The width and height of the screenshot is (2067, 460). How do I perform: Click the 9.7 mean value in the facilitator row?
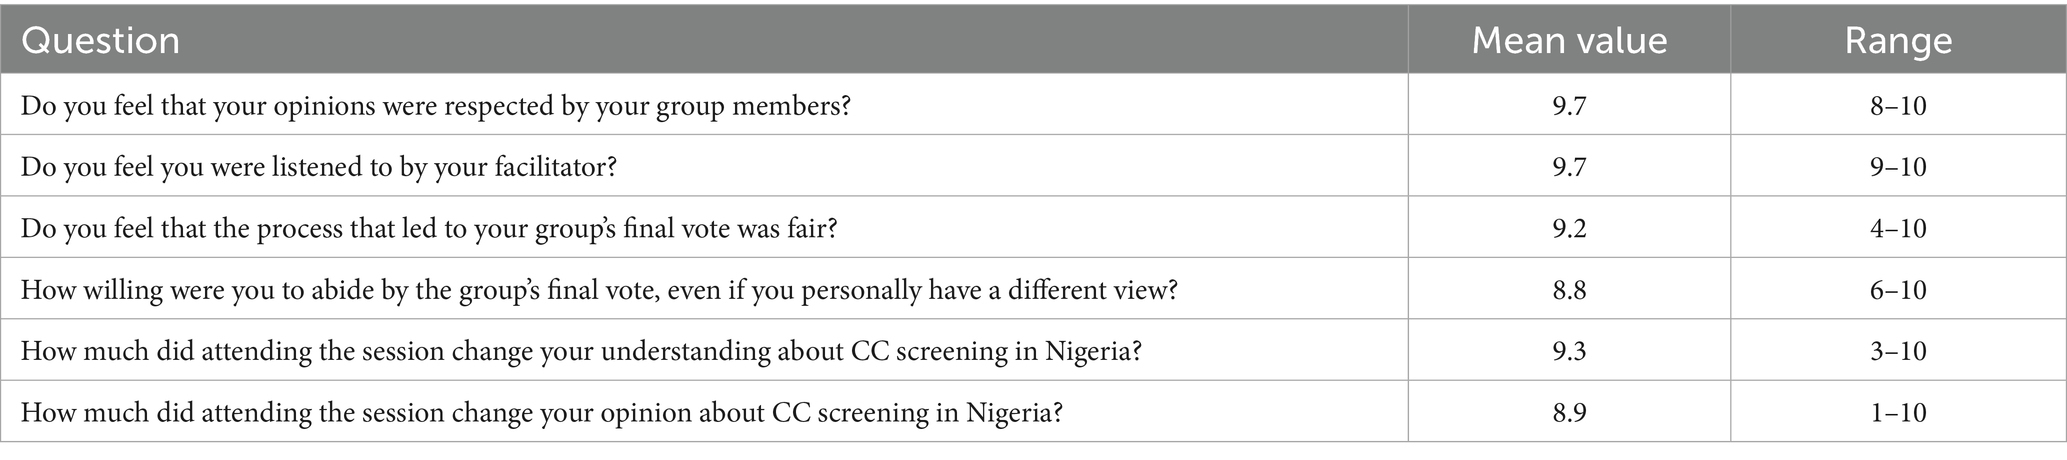1569,166
